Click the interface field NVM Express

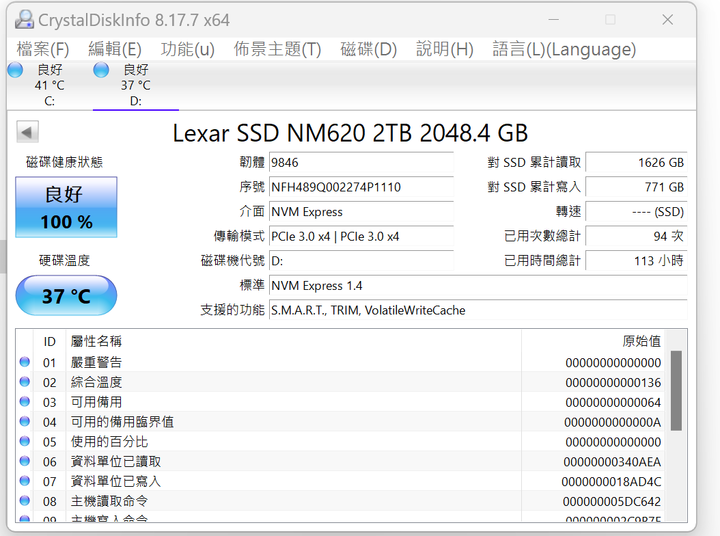[361, 212]
